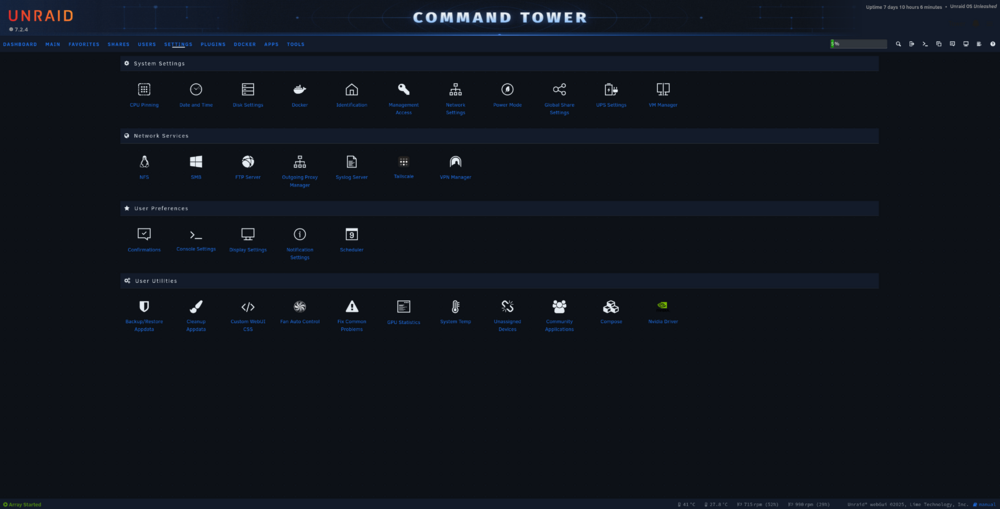Screen dimensions: 1000x509
Task: Open UPS Settings
Action: point(611,94)
